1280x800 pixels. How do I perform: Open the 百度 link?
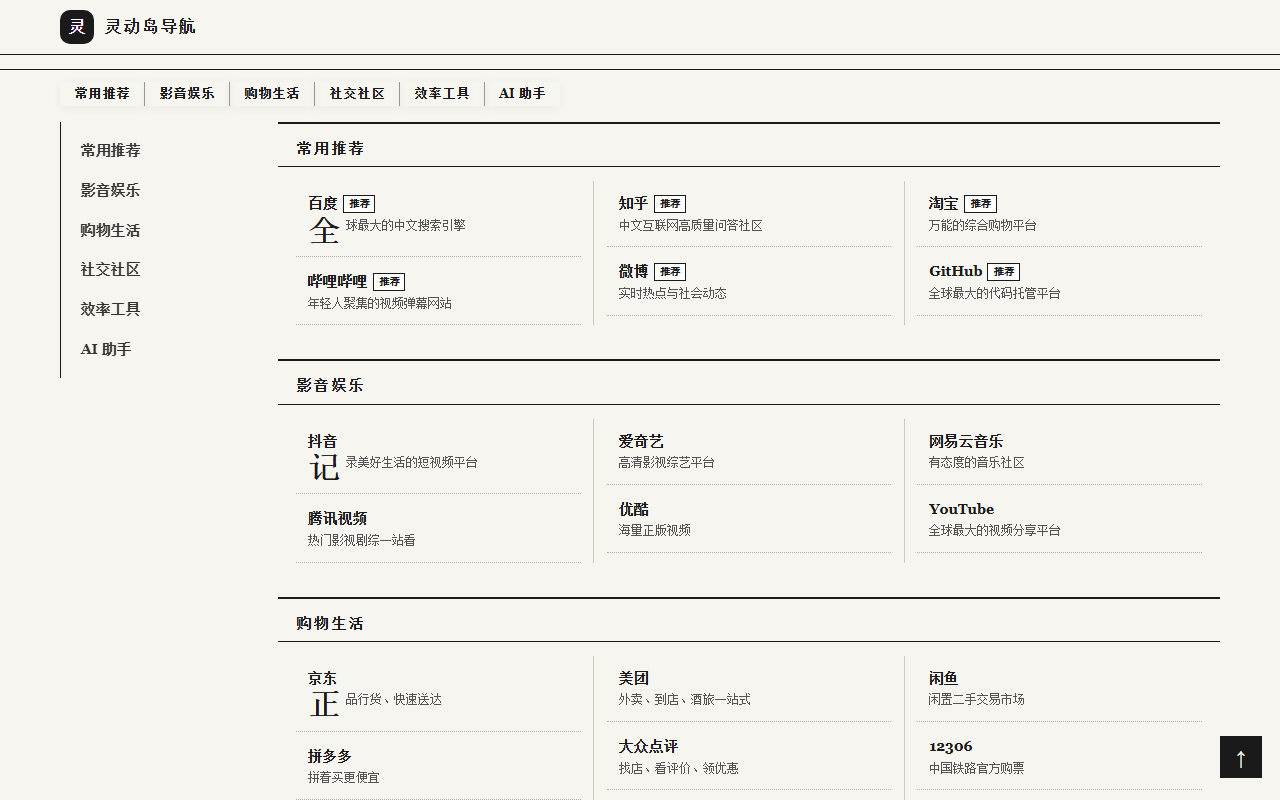click(323, 203)
